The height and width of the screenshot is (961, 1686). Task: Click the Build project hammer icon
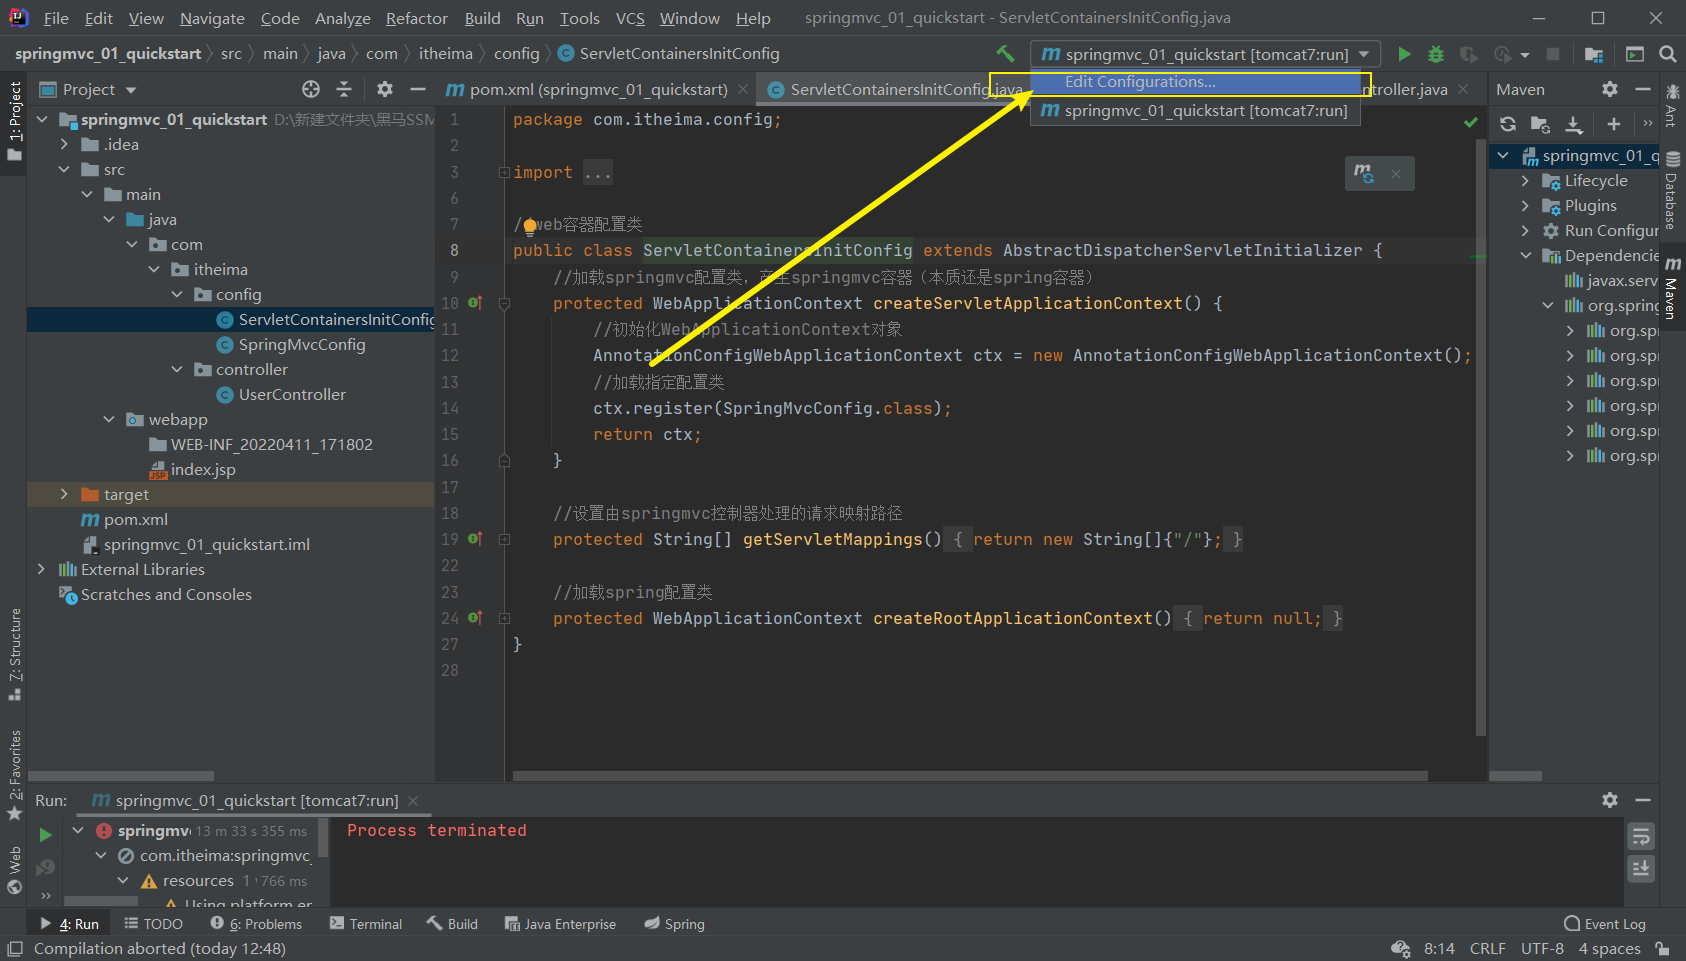pos(1005,54)
